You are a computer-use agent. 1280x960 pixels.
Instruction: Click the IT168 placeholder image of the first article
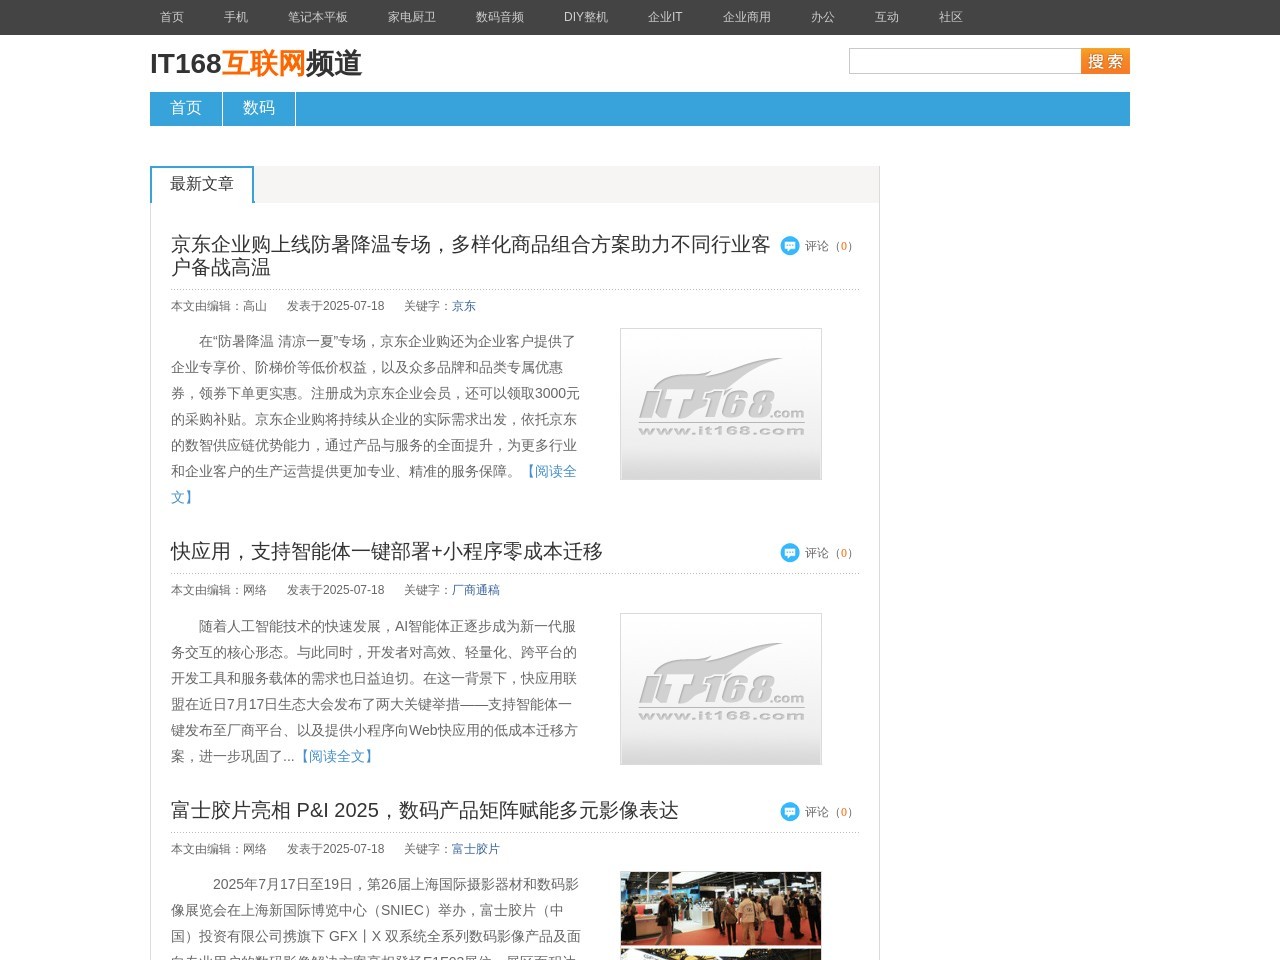pos(720,403)
